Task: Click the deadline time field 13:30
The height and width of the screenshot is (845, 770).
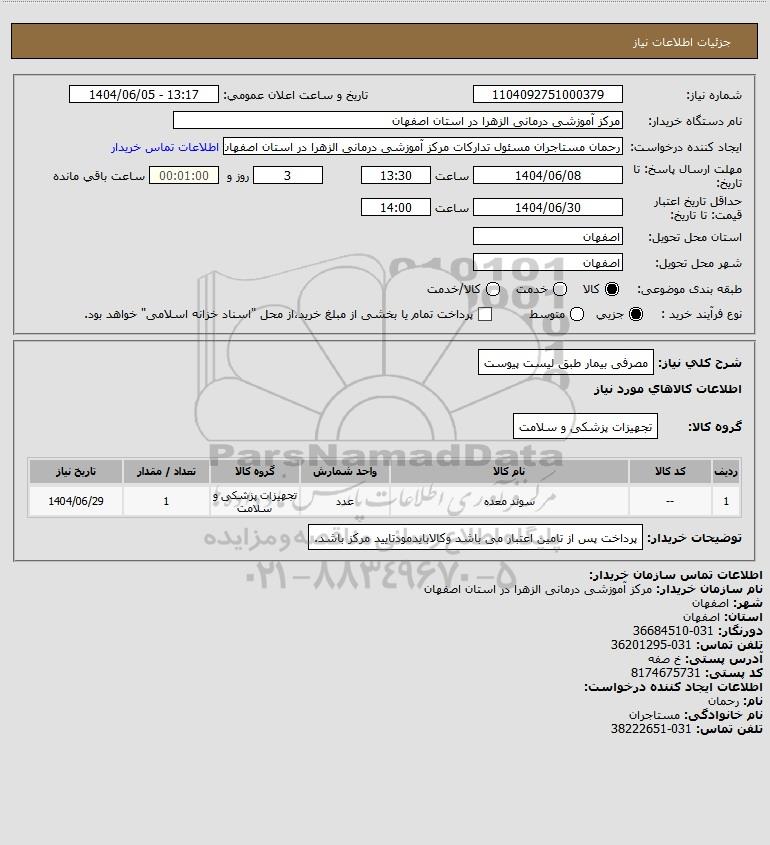Action: [x=396, y=176]
